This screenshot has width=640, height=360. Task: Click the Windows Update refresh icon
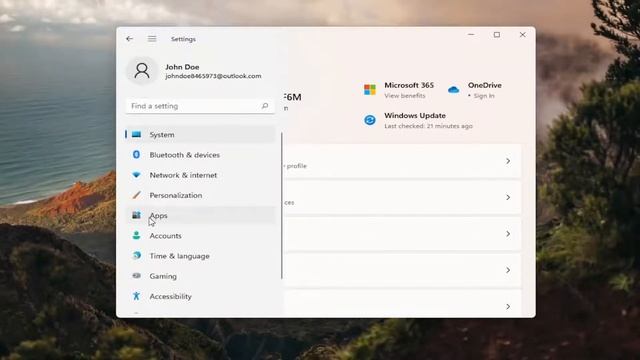370,120
